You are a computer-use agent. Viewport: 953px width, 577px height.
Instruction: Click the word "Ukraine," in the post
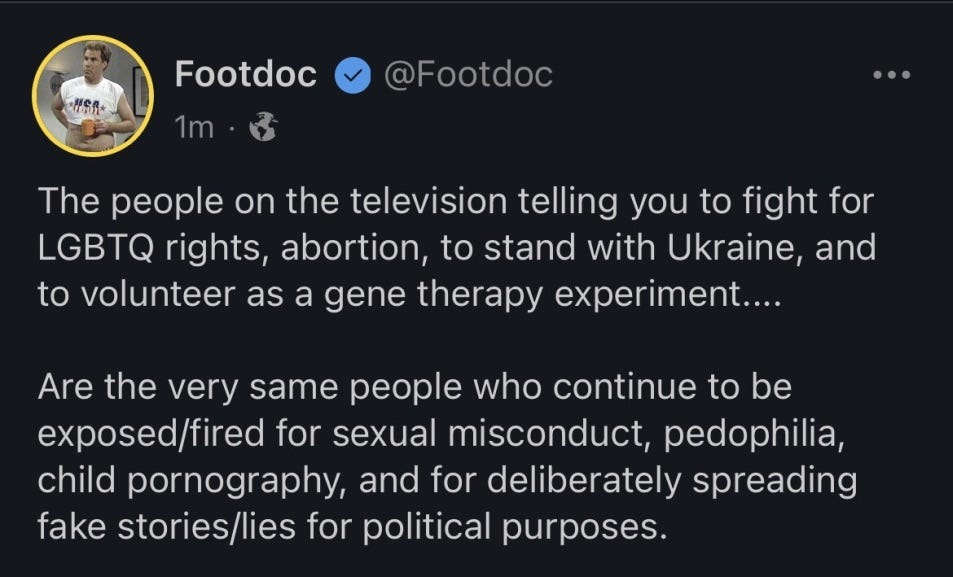(735, 248)
